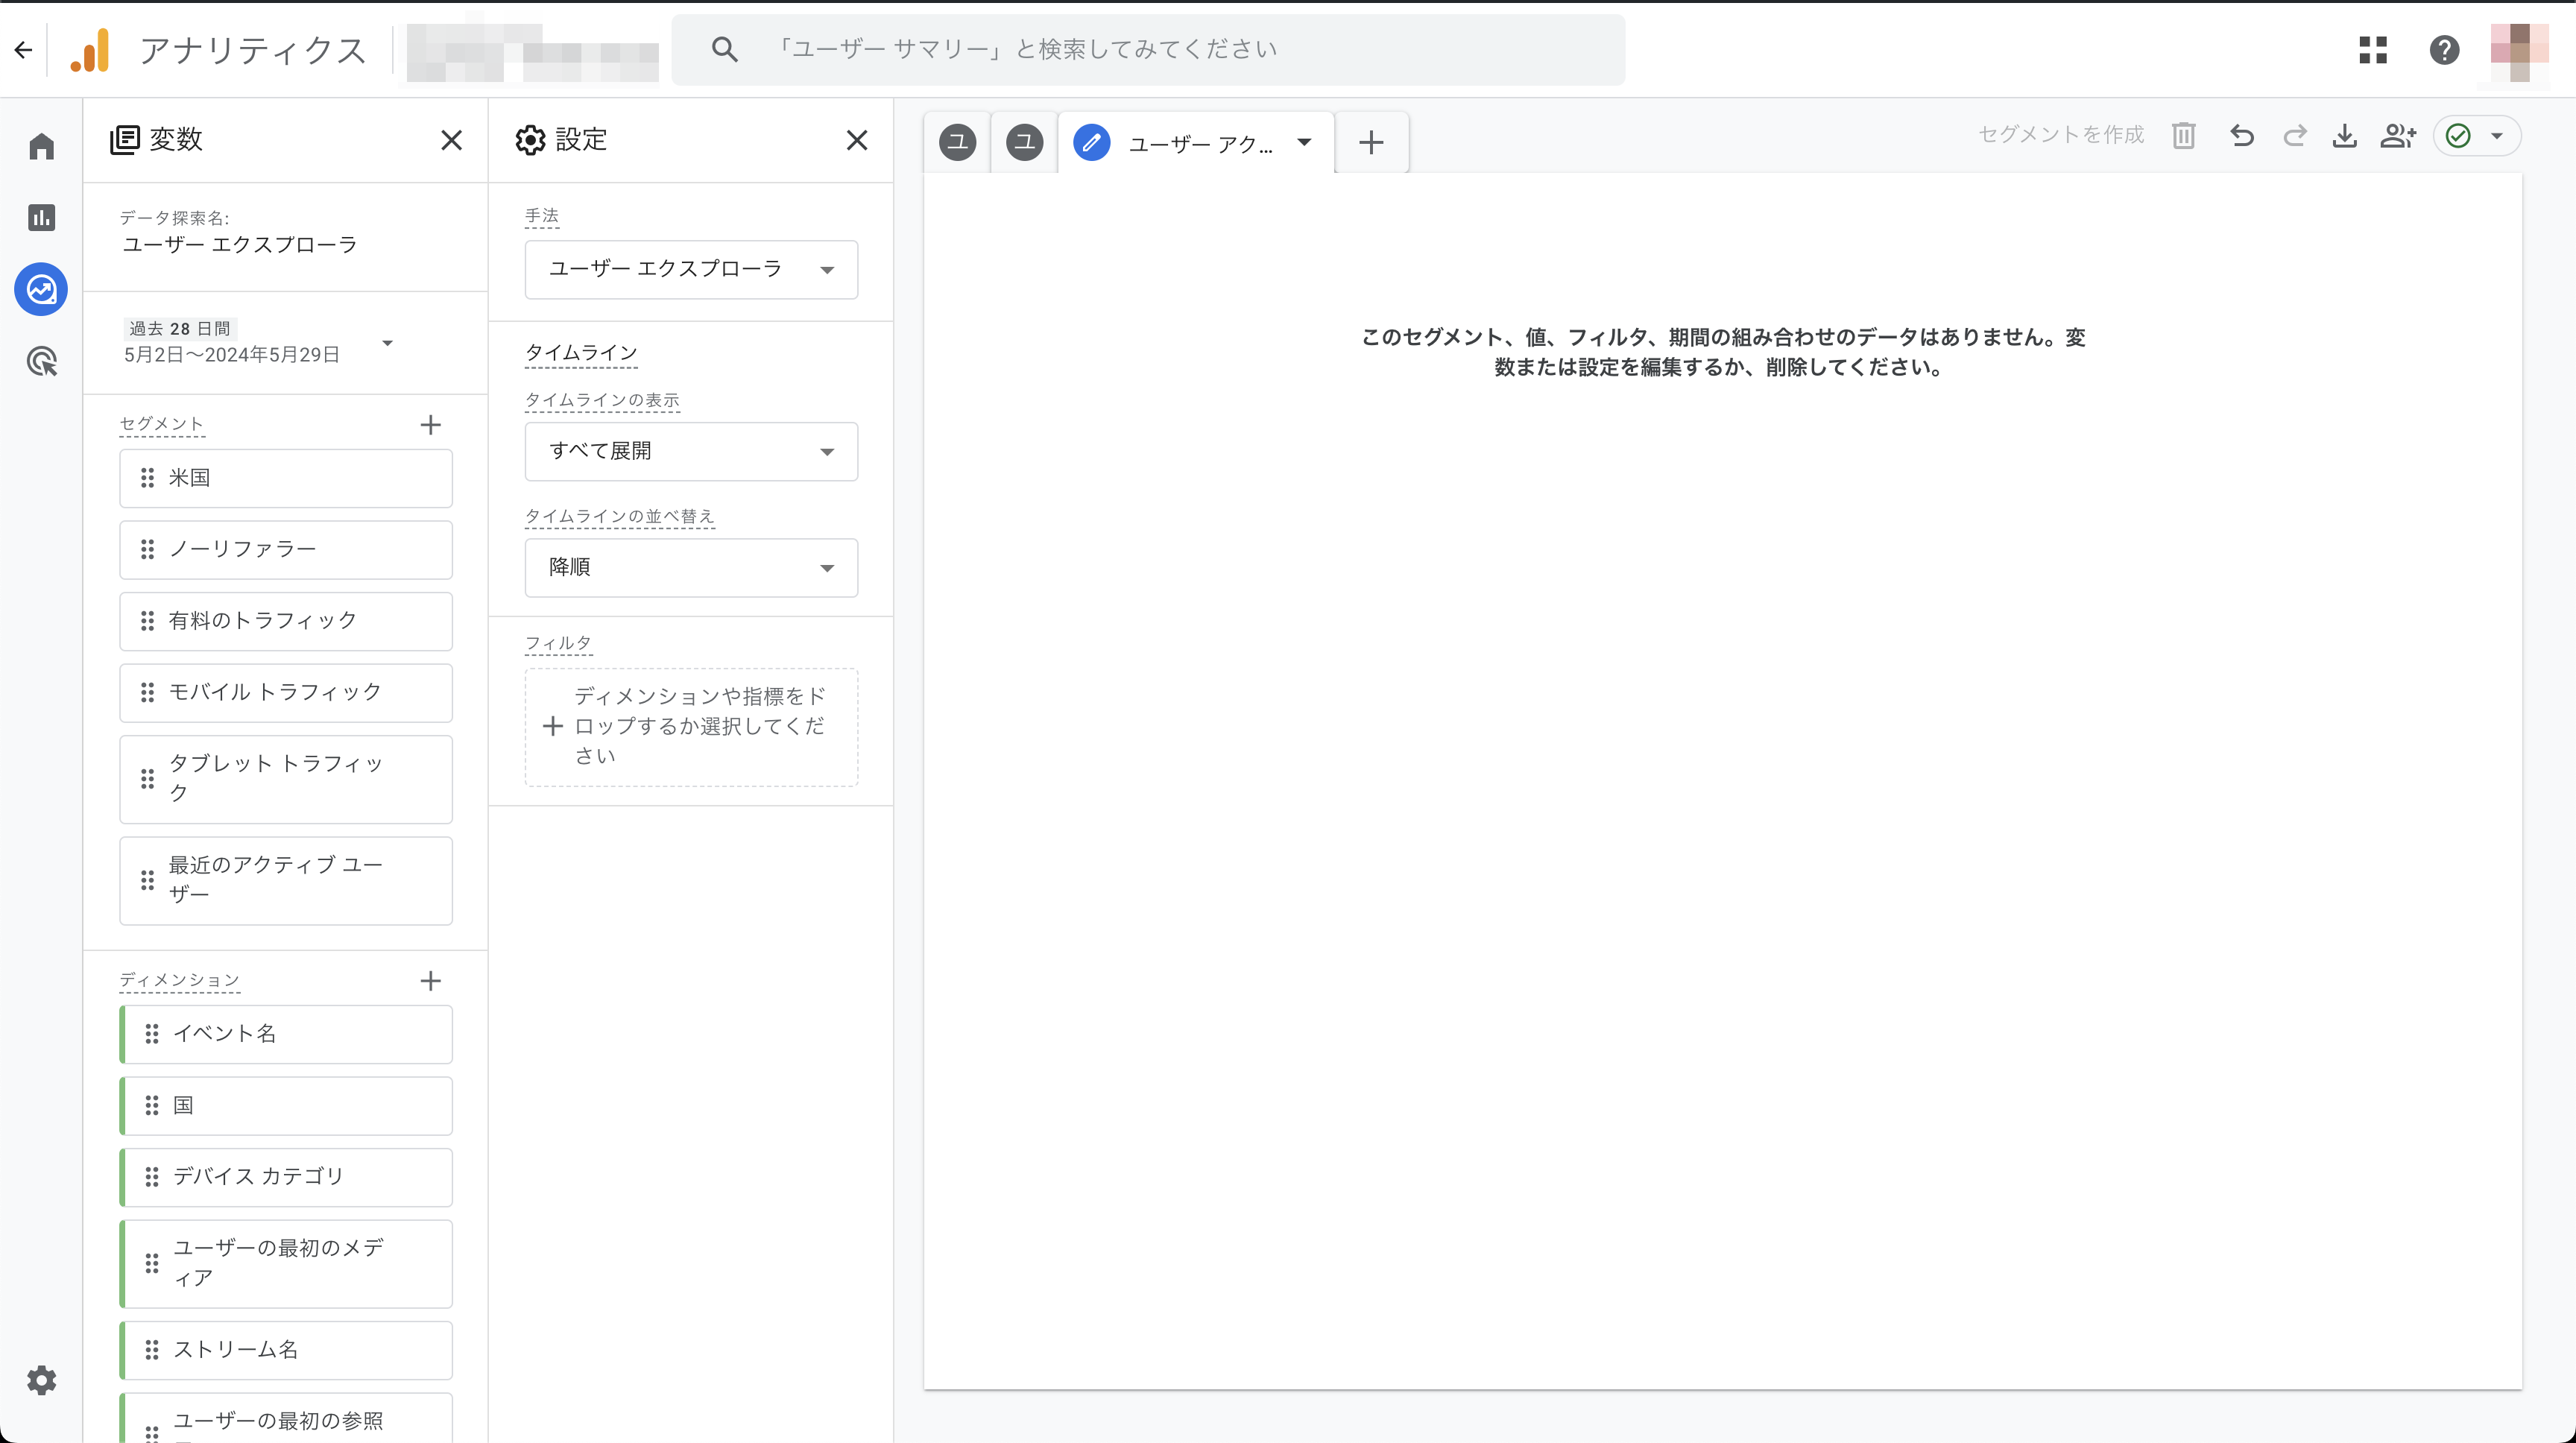Click the filter drop zone ディメンションや指標をドロップ
This screenshot has width=2576, height=1443.
pyautogui.click(x=691, y=727)
